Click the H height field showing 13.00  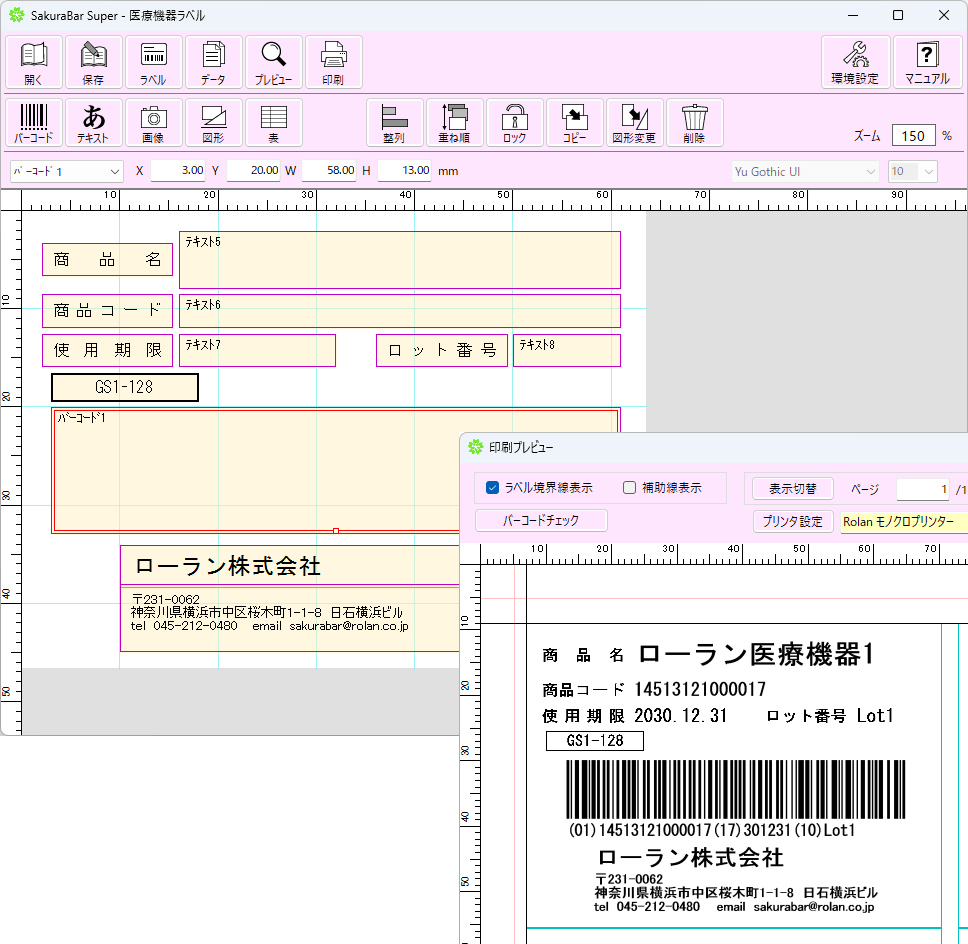click(x=404, y=170)
